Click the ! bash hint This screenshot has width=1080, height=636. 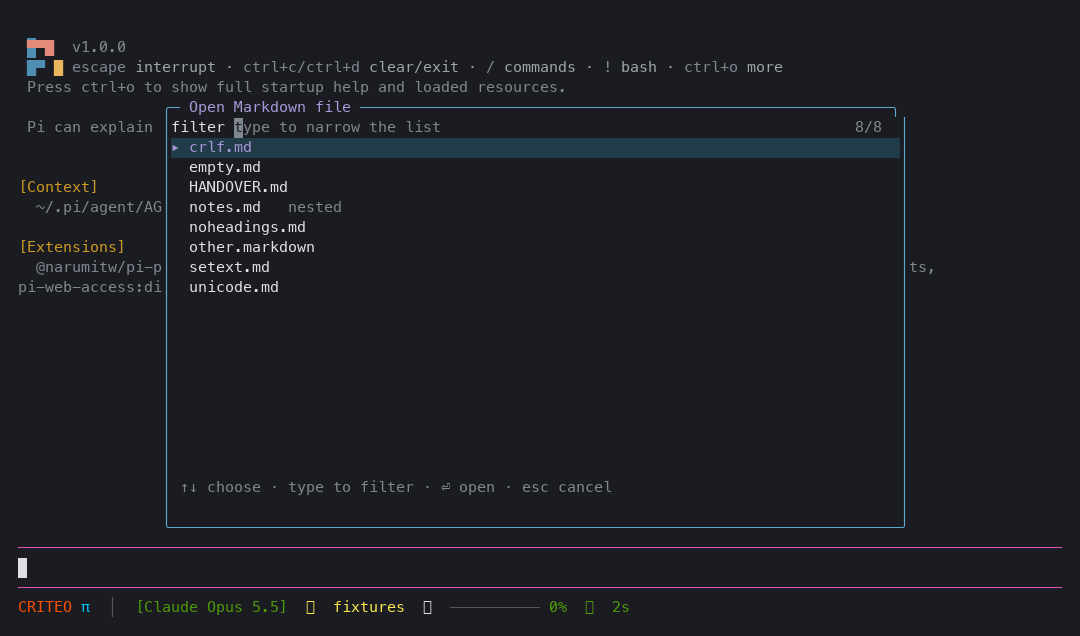630,68
